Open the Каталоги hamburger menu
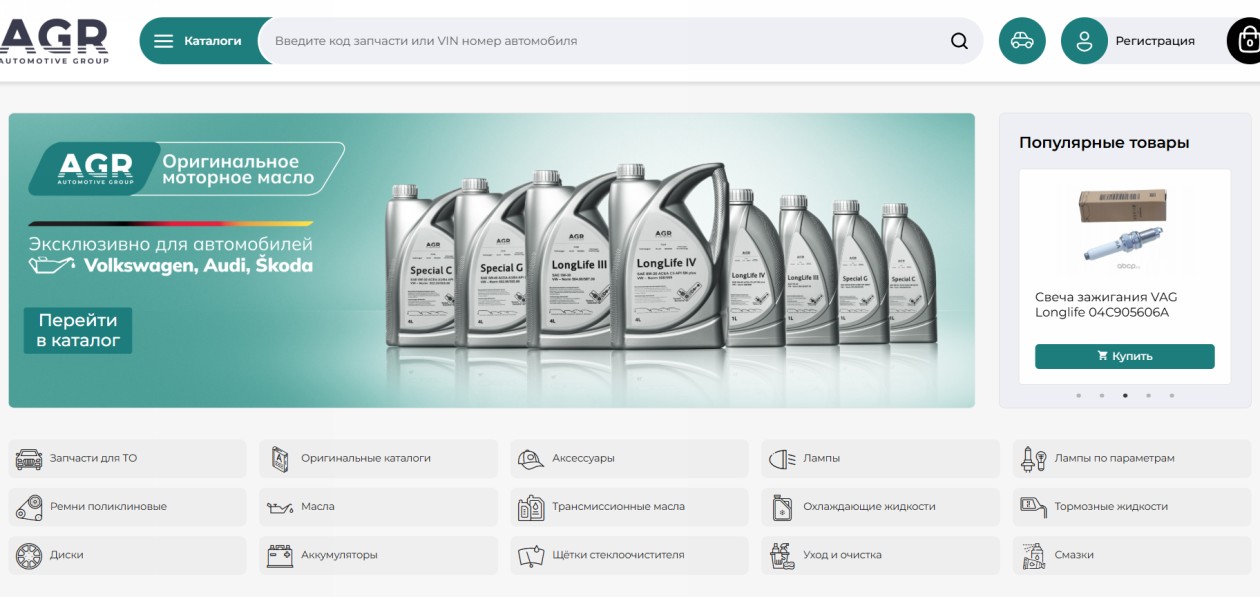Viewport: 1260px width, 597px height. pos(199,41)
